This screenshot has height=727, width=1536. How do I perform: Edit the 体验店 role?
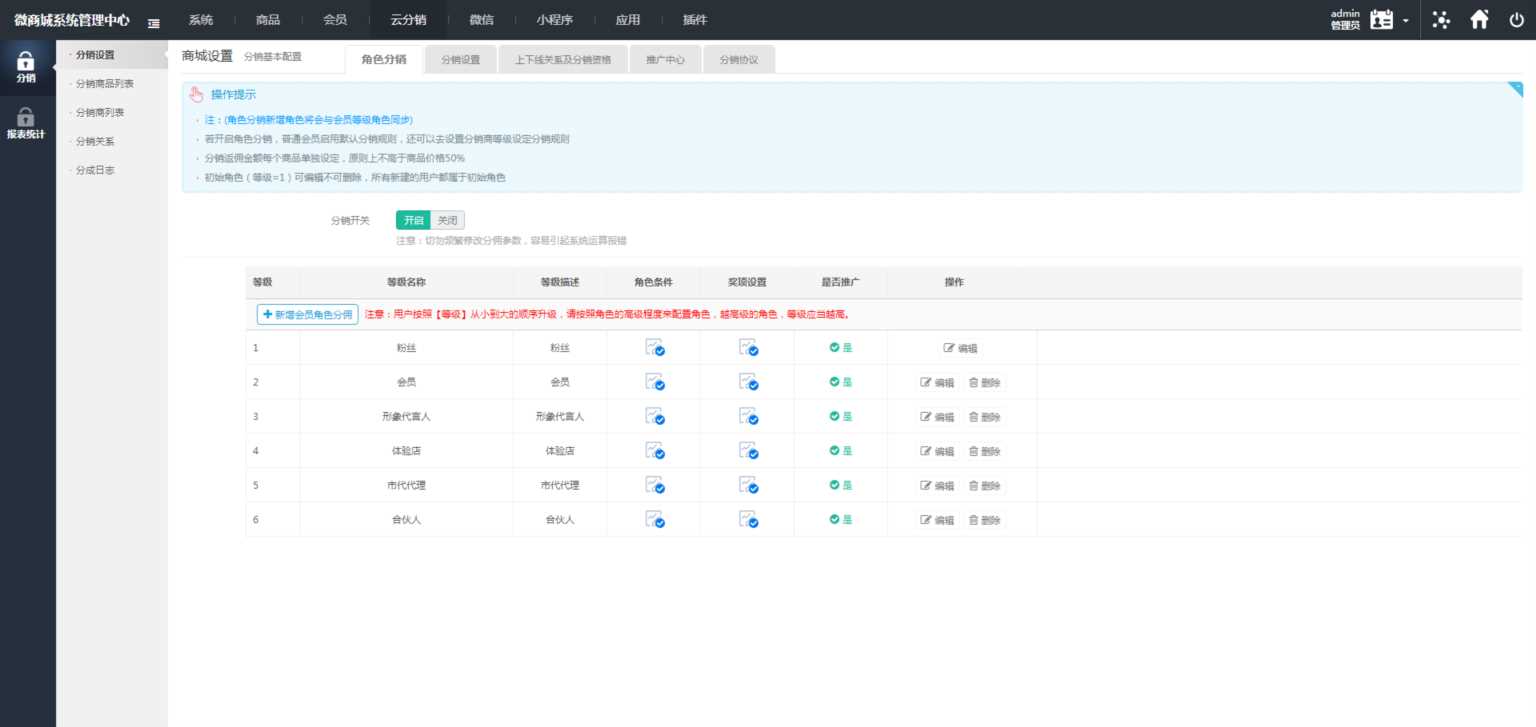coord(937,452)
